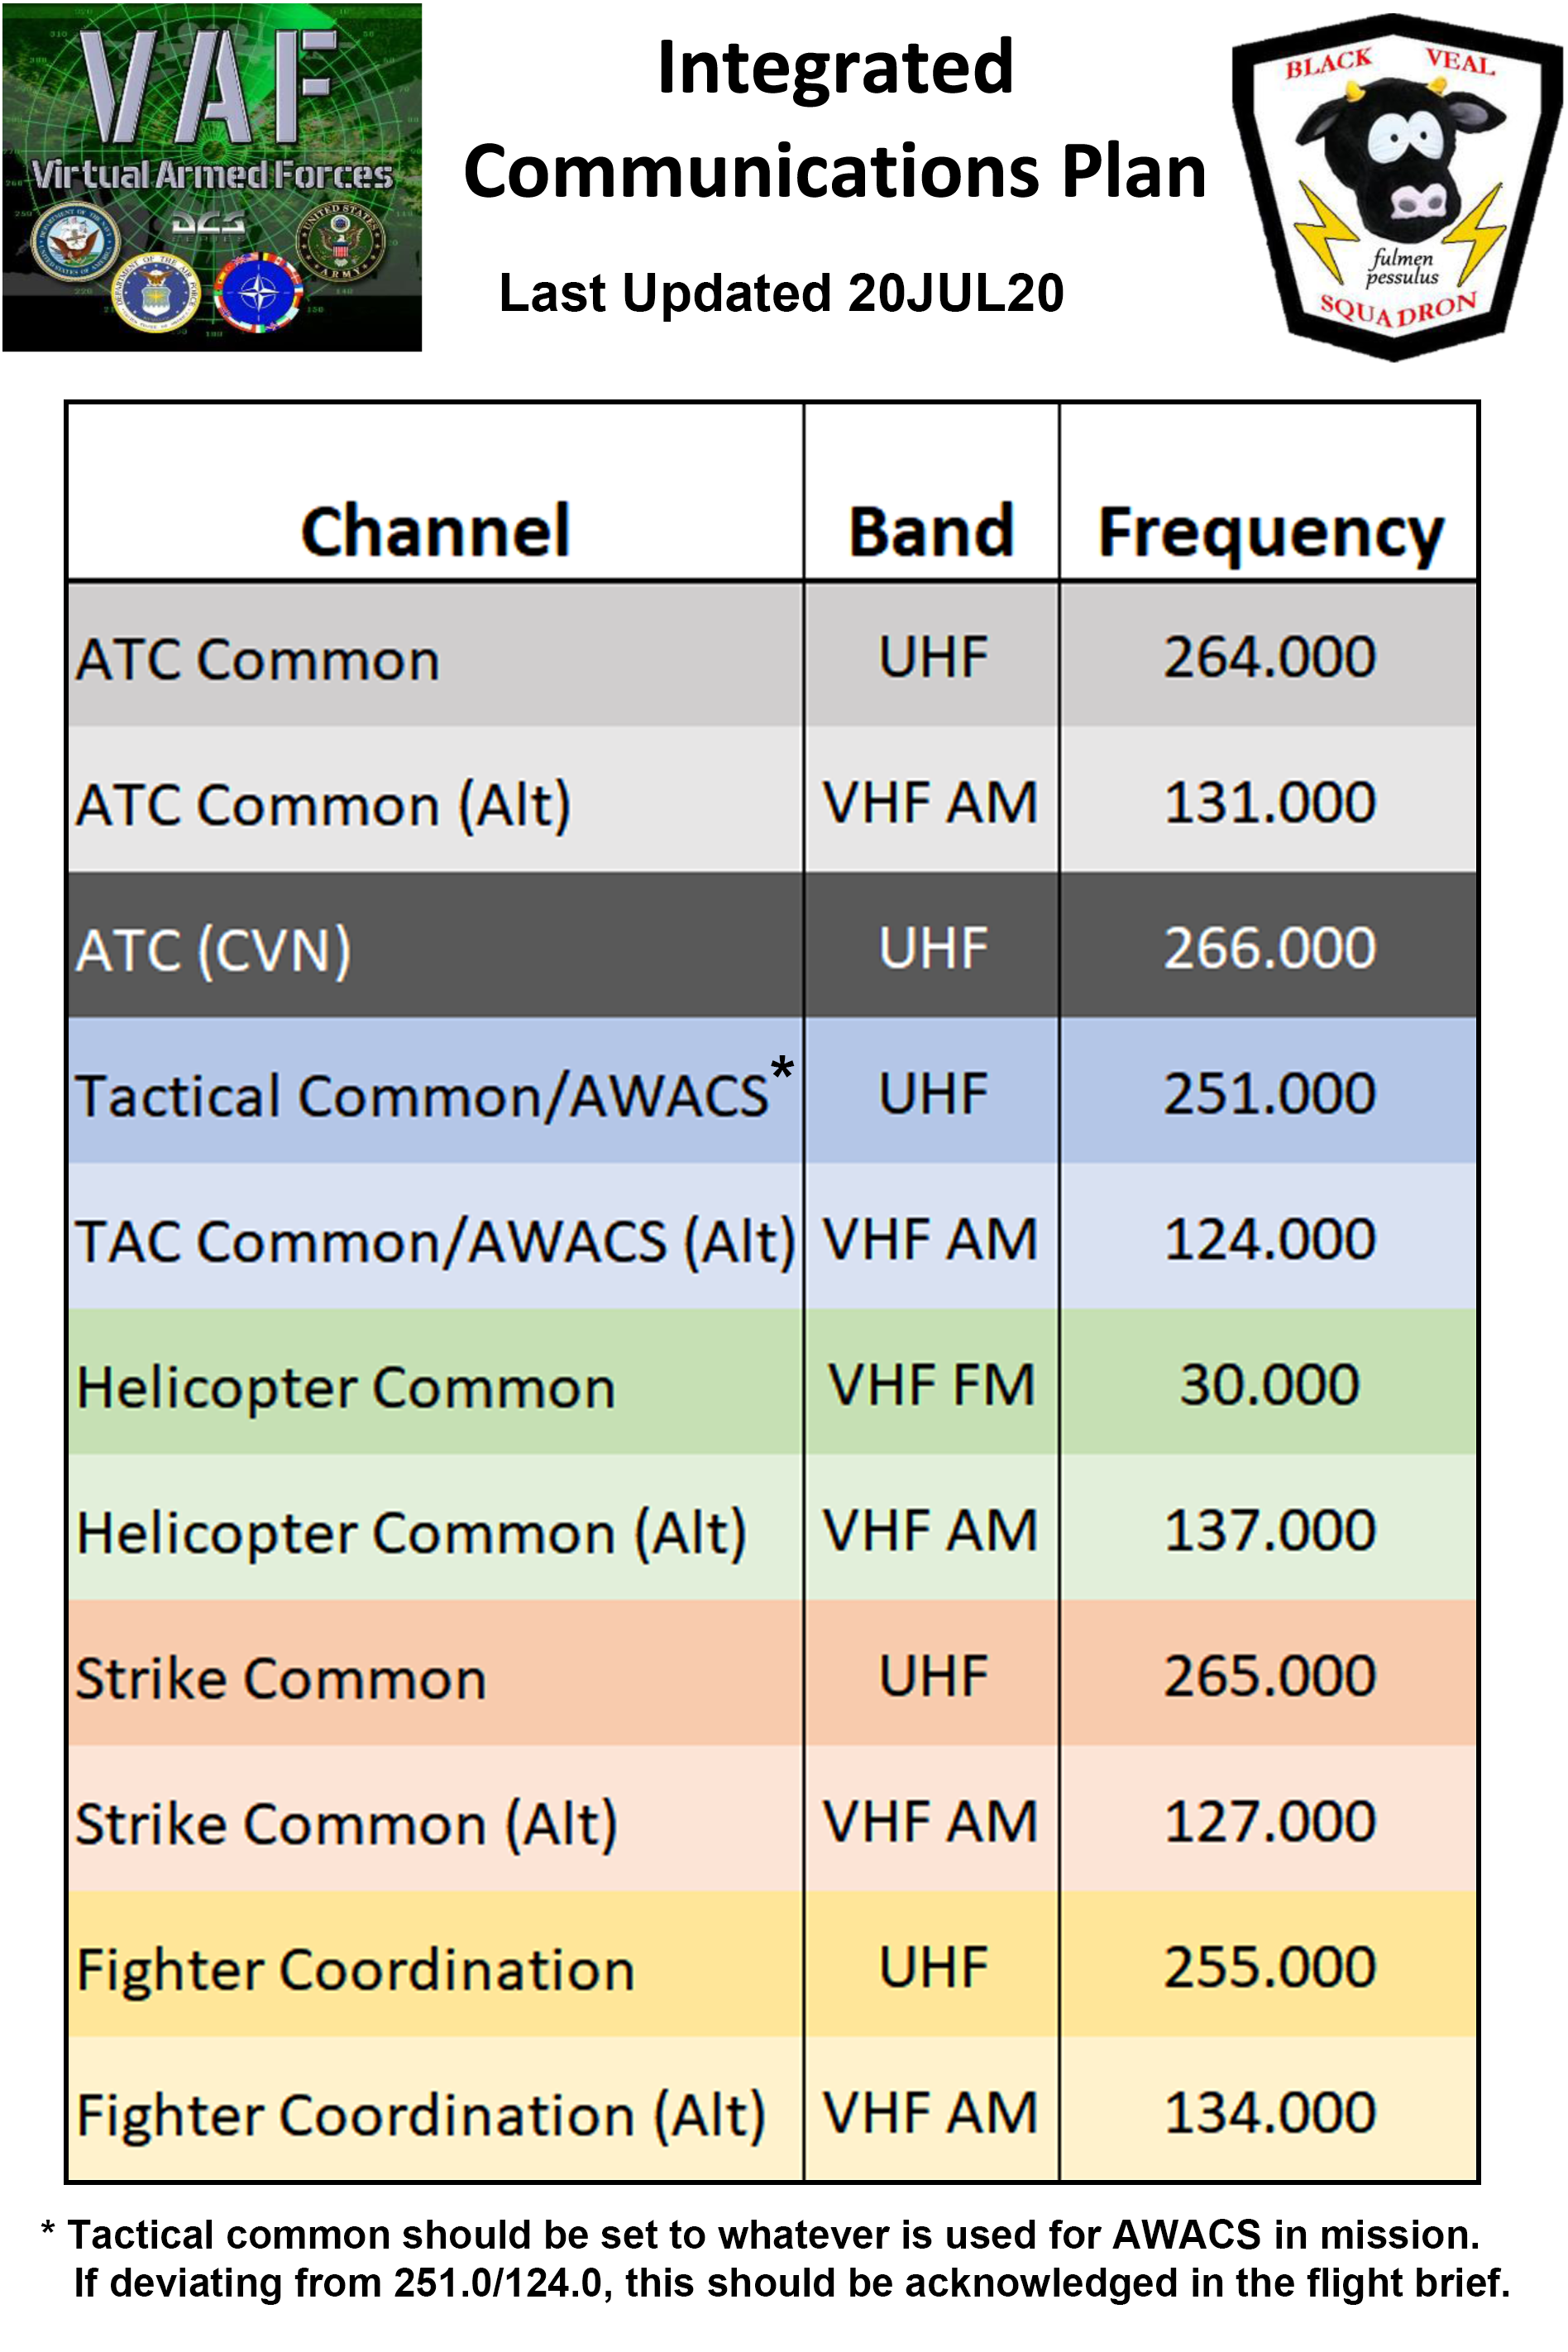1568x2352 pixels.
Task: Click the DCS logo in the banner
Action: 208,225
